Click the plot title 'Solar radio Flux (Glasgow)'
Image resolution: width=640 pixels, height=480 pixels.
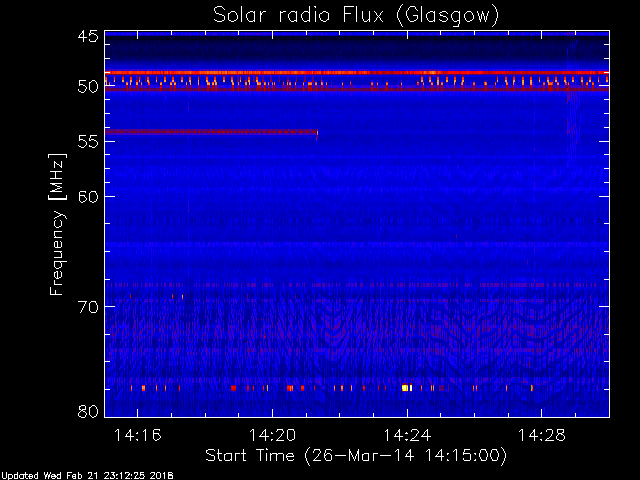356,16
